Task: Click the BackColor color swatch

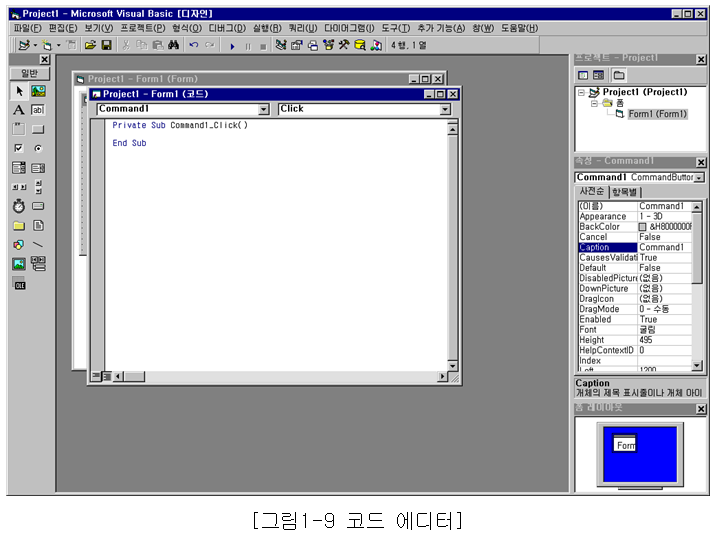Action: (x=642, y=227)
